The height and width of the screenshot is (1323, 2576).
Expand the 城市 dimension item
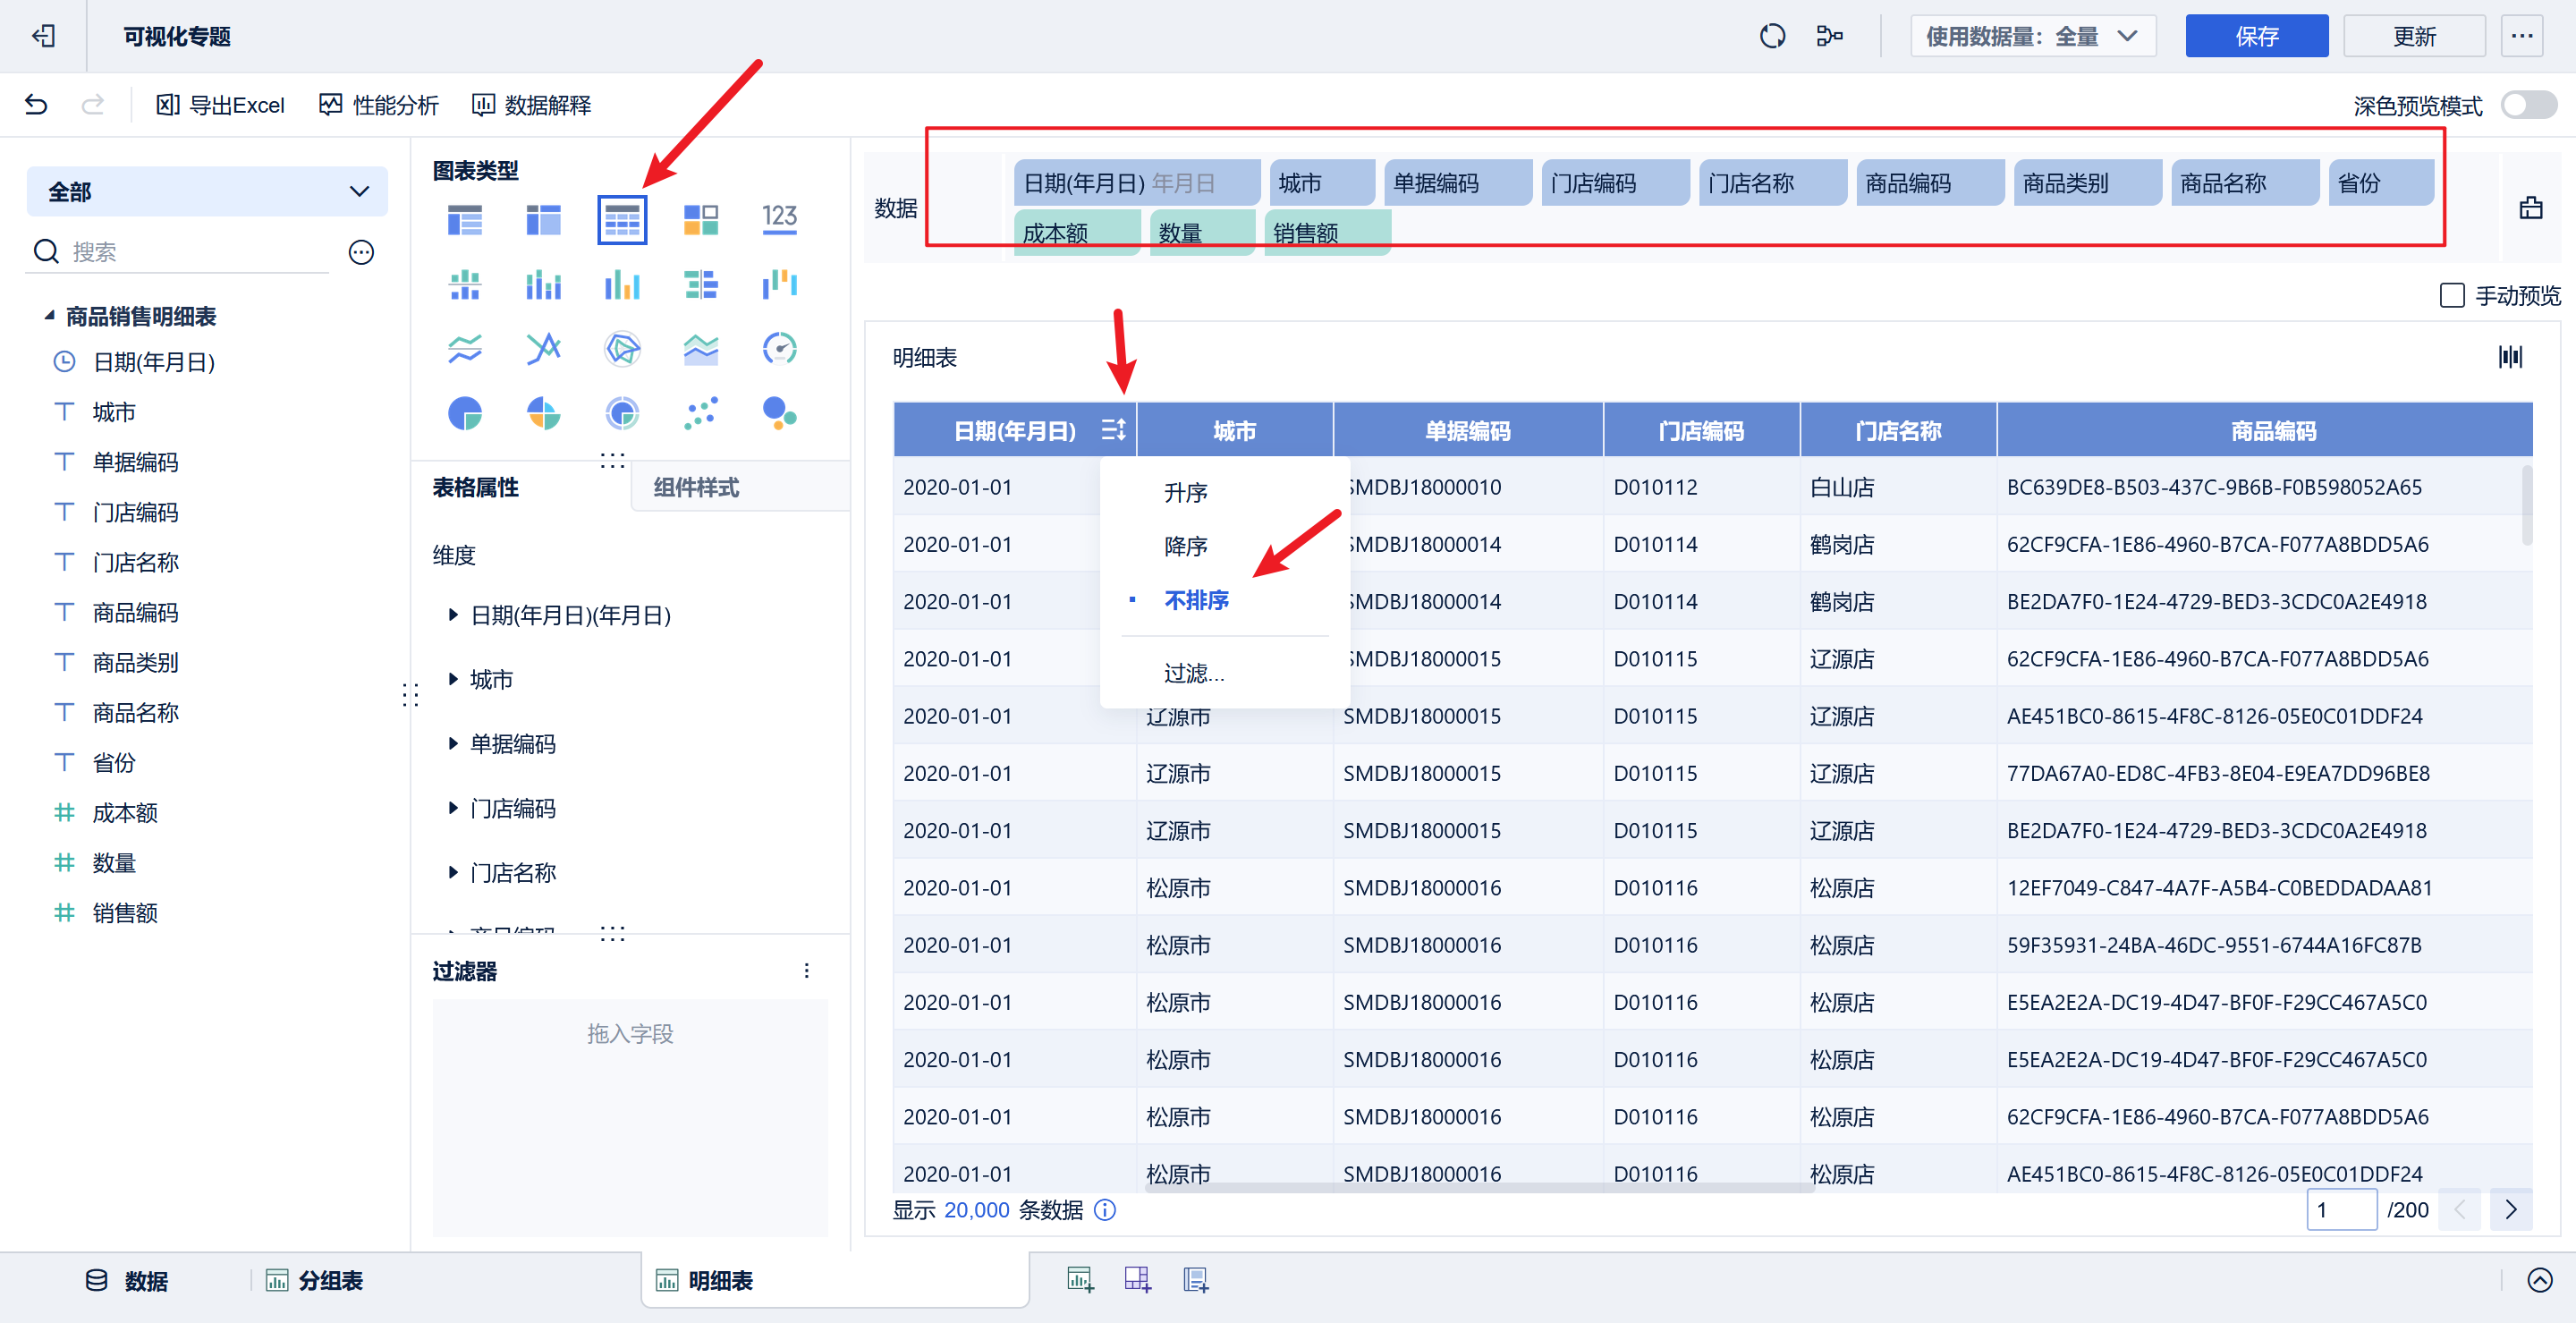click(453, 679)
